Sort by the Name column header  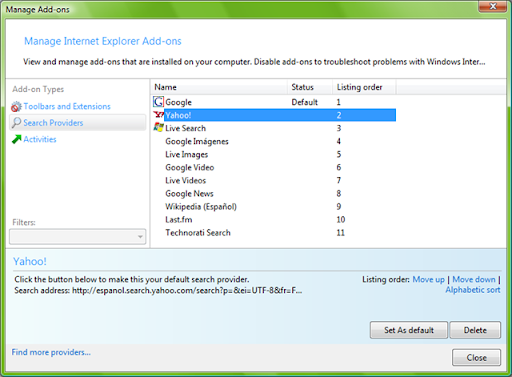(219, 87)
